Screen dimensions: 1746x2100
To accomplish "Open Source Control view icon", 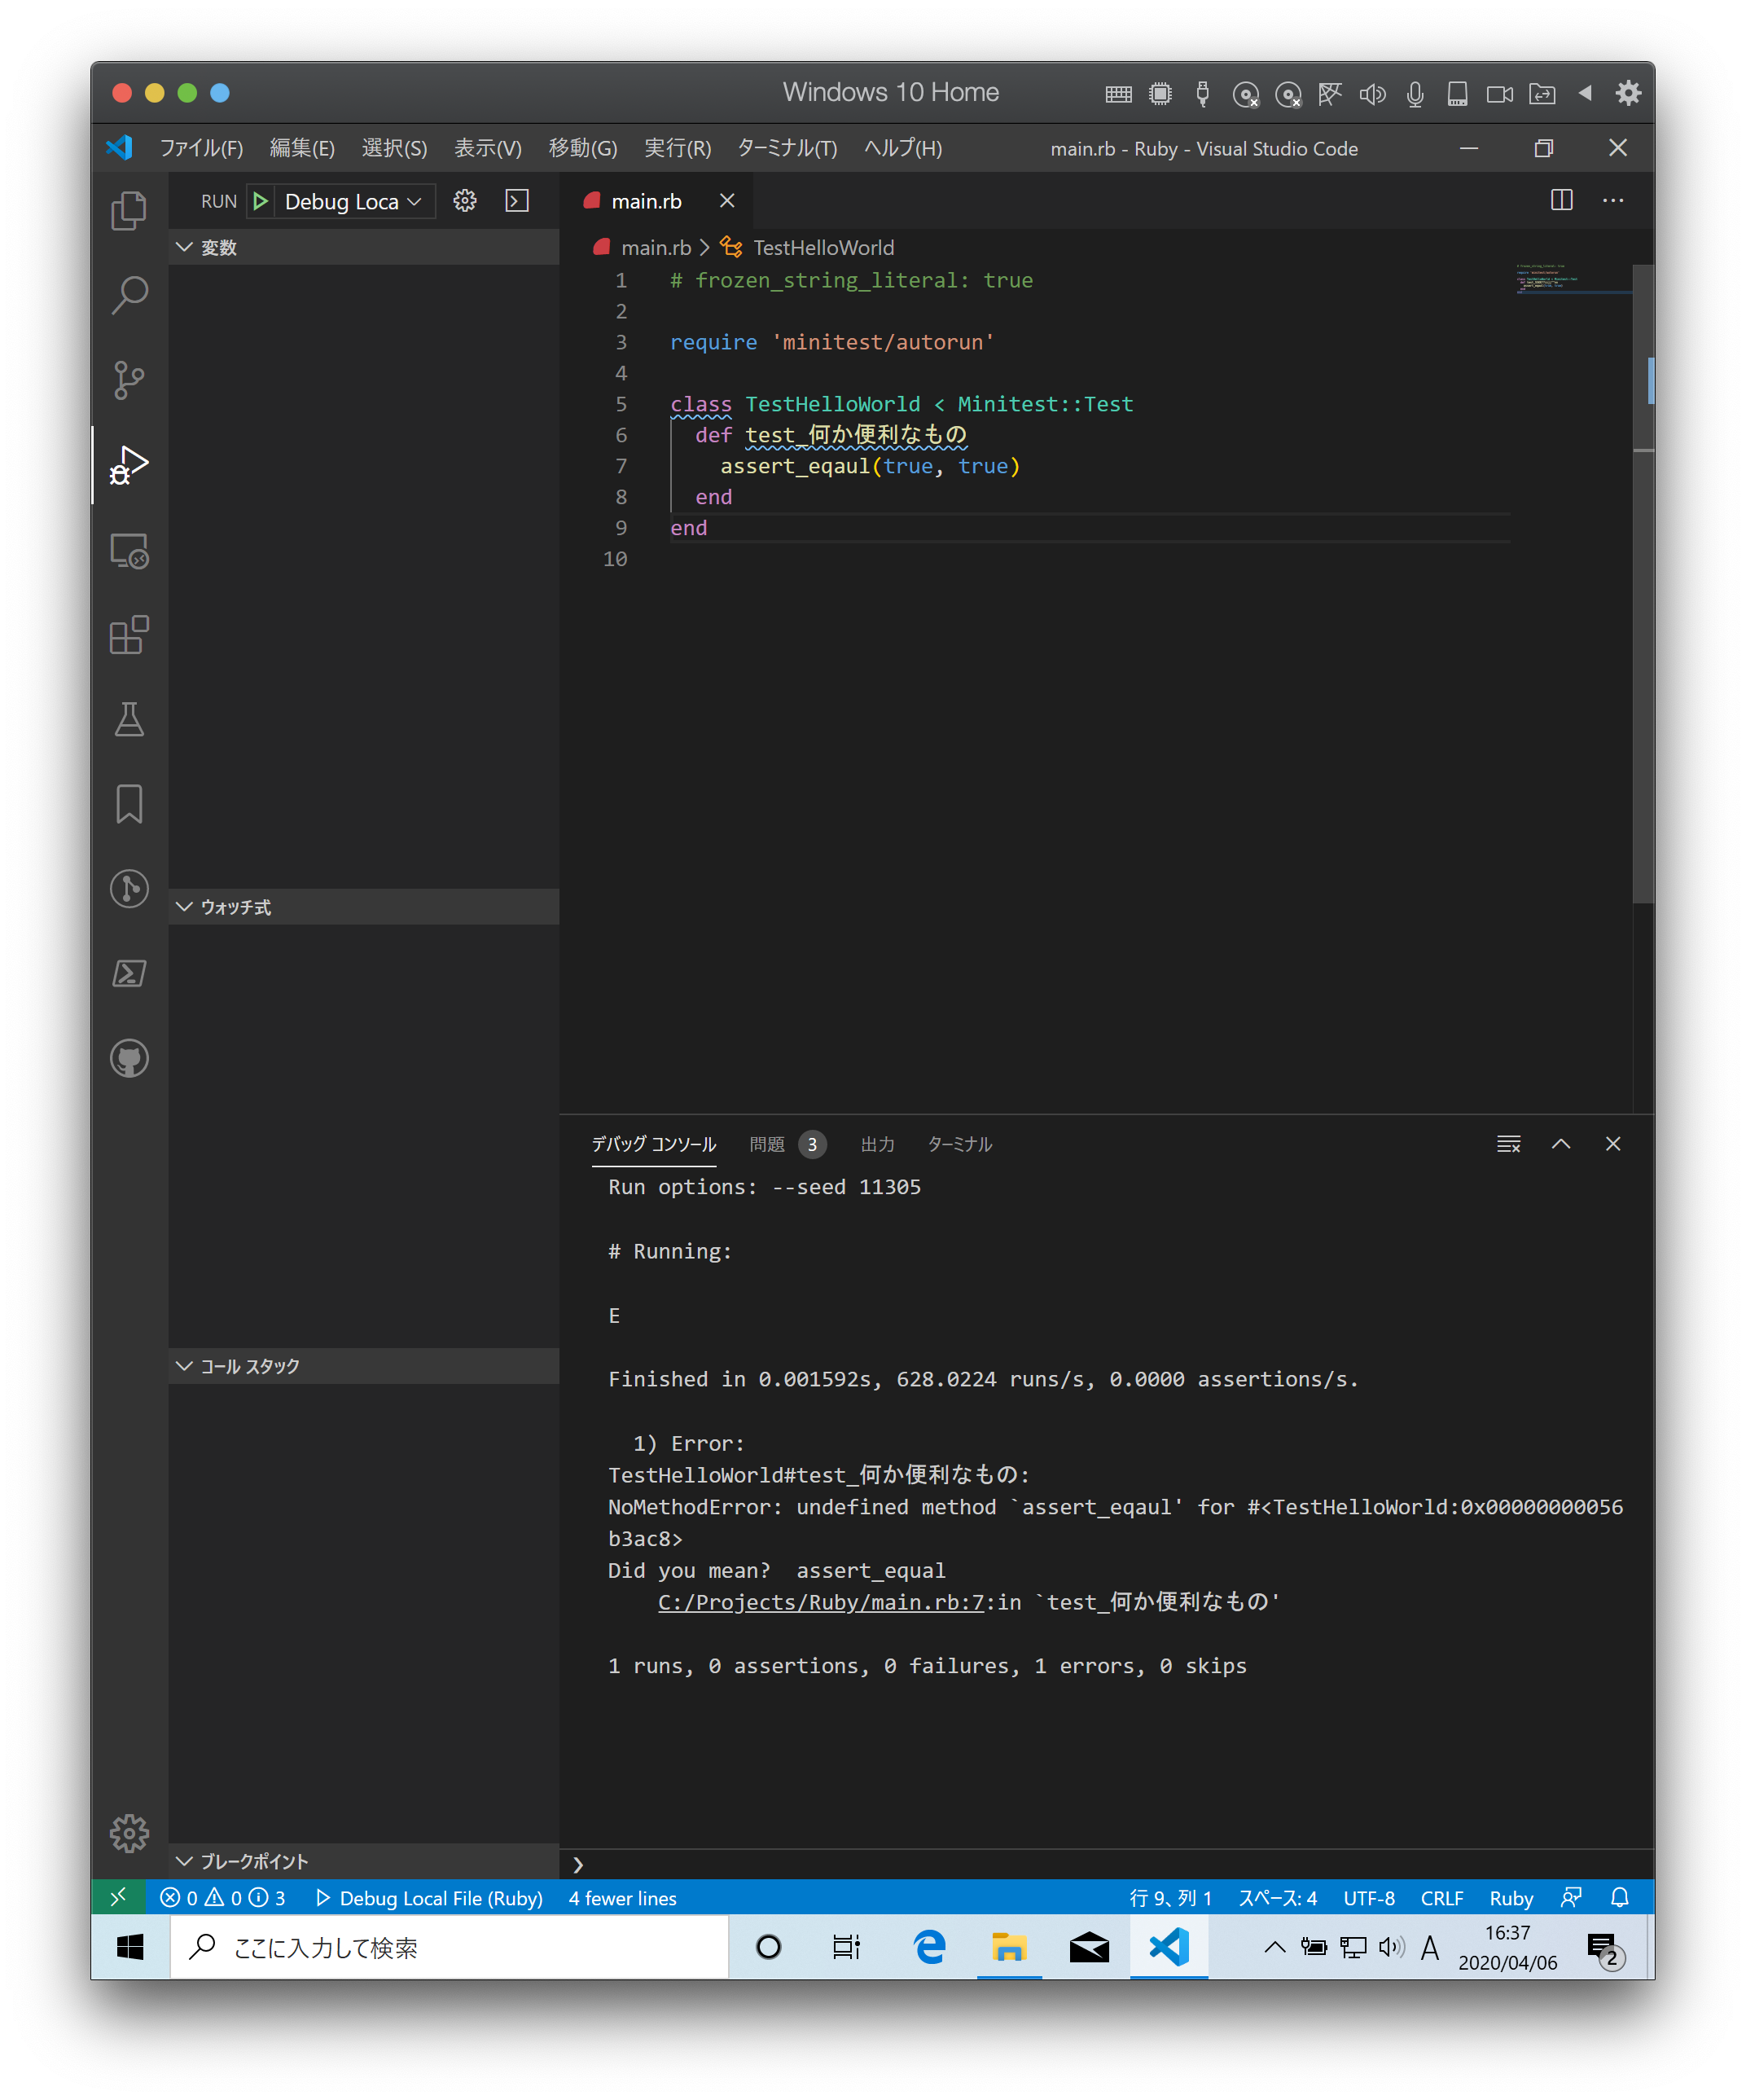I will (x=129, y=380).
